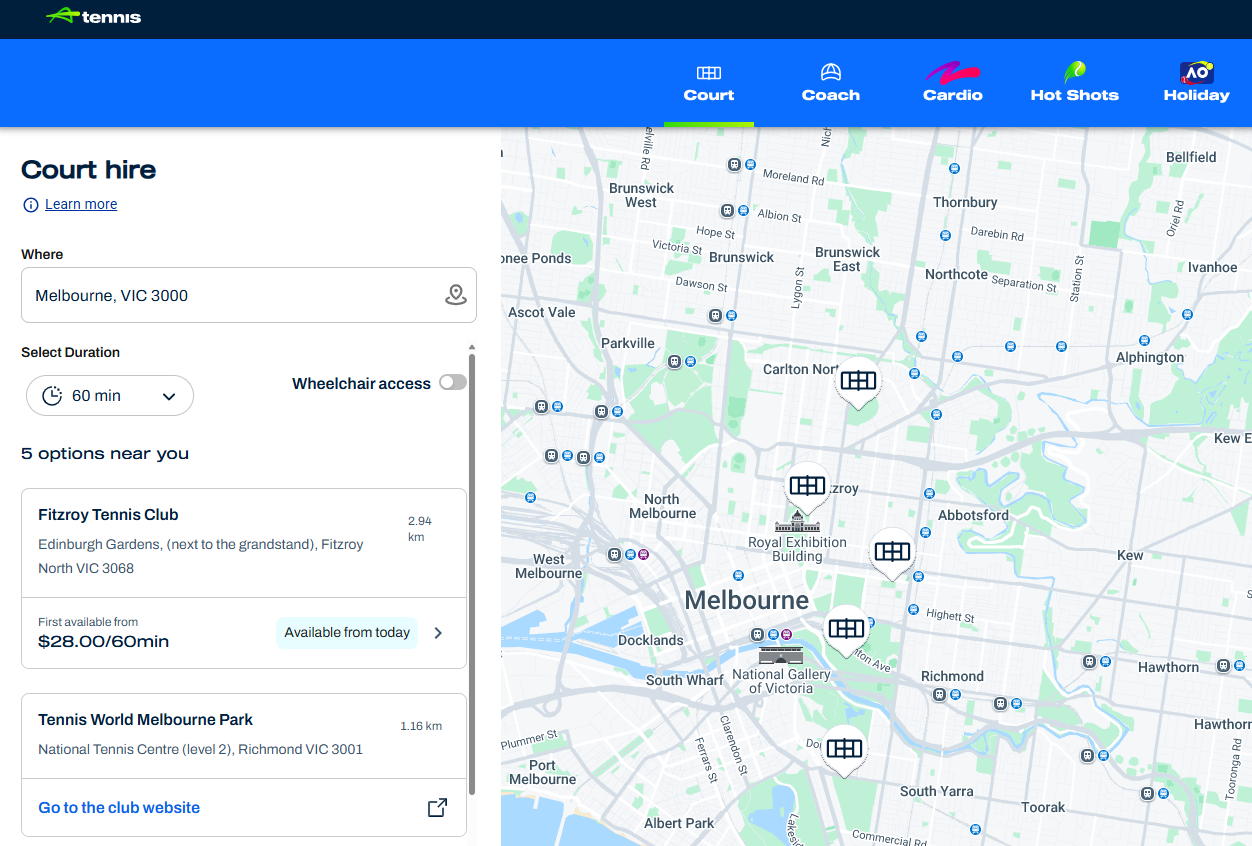Click the court map marker near Carlton North
The width and height of the screenshot is (1252, 846).
pos(858,381)
